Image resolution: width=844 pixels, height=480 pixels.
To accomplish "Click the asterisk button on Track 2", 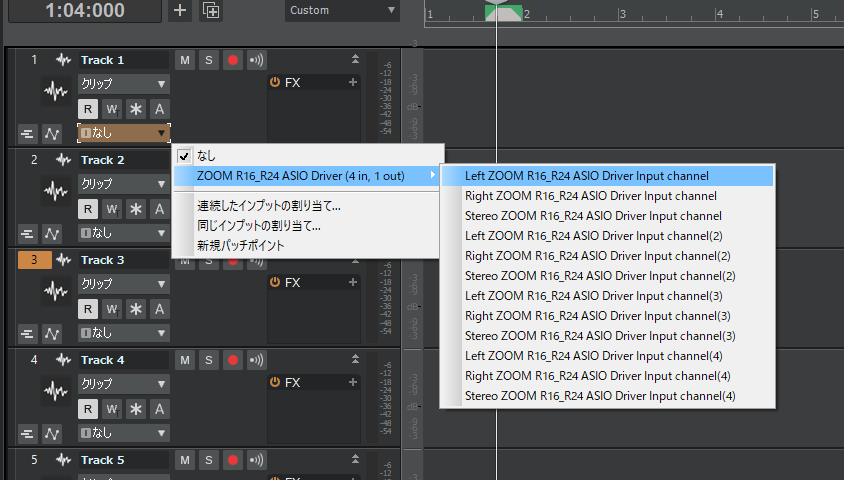I will (136, 209).
